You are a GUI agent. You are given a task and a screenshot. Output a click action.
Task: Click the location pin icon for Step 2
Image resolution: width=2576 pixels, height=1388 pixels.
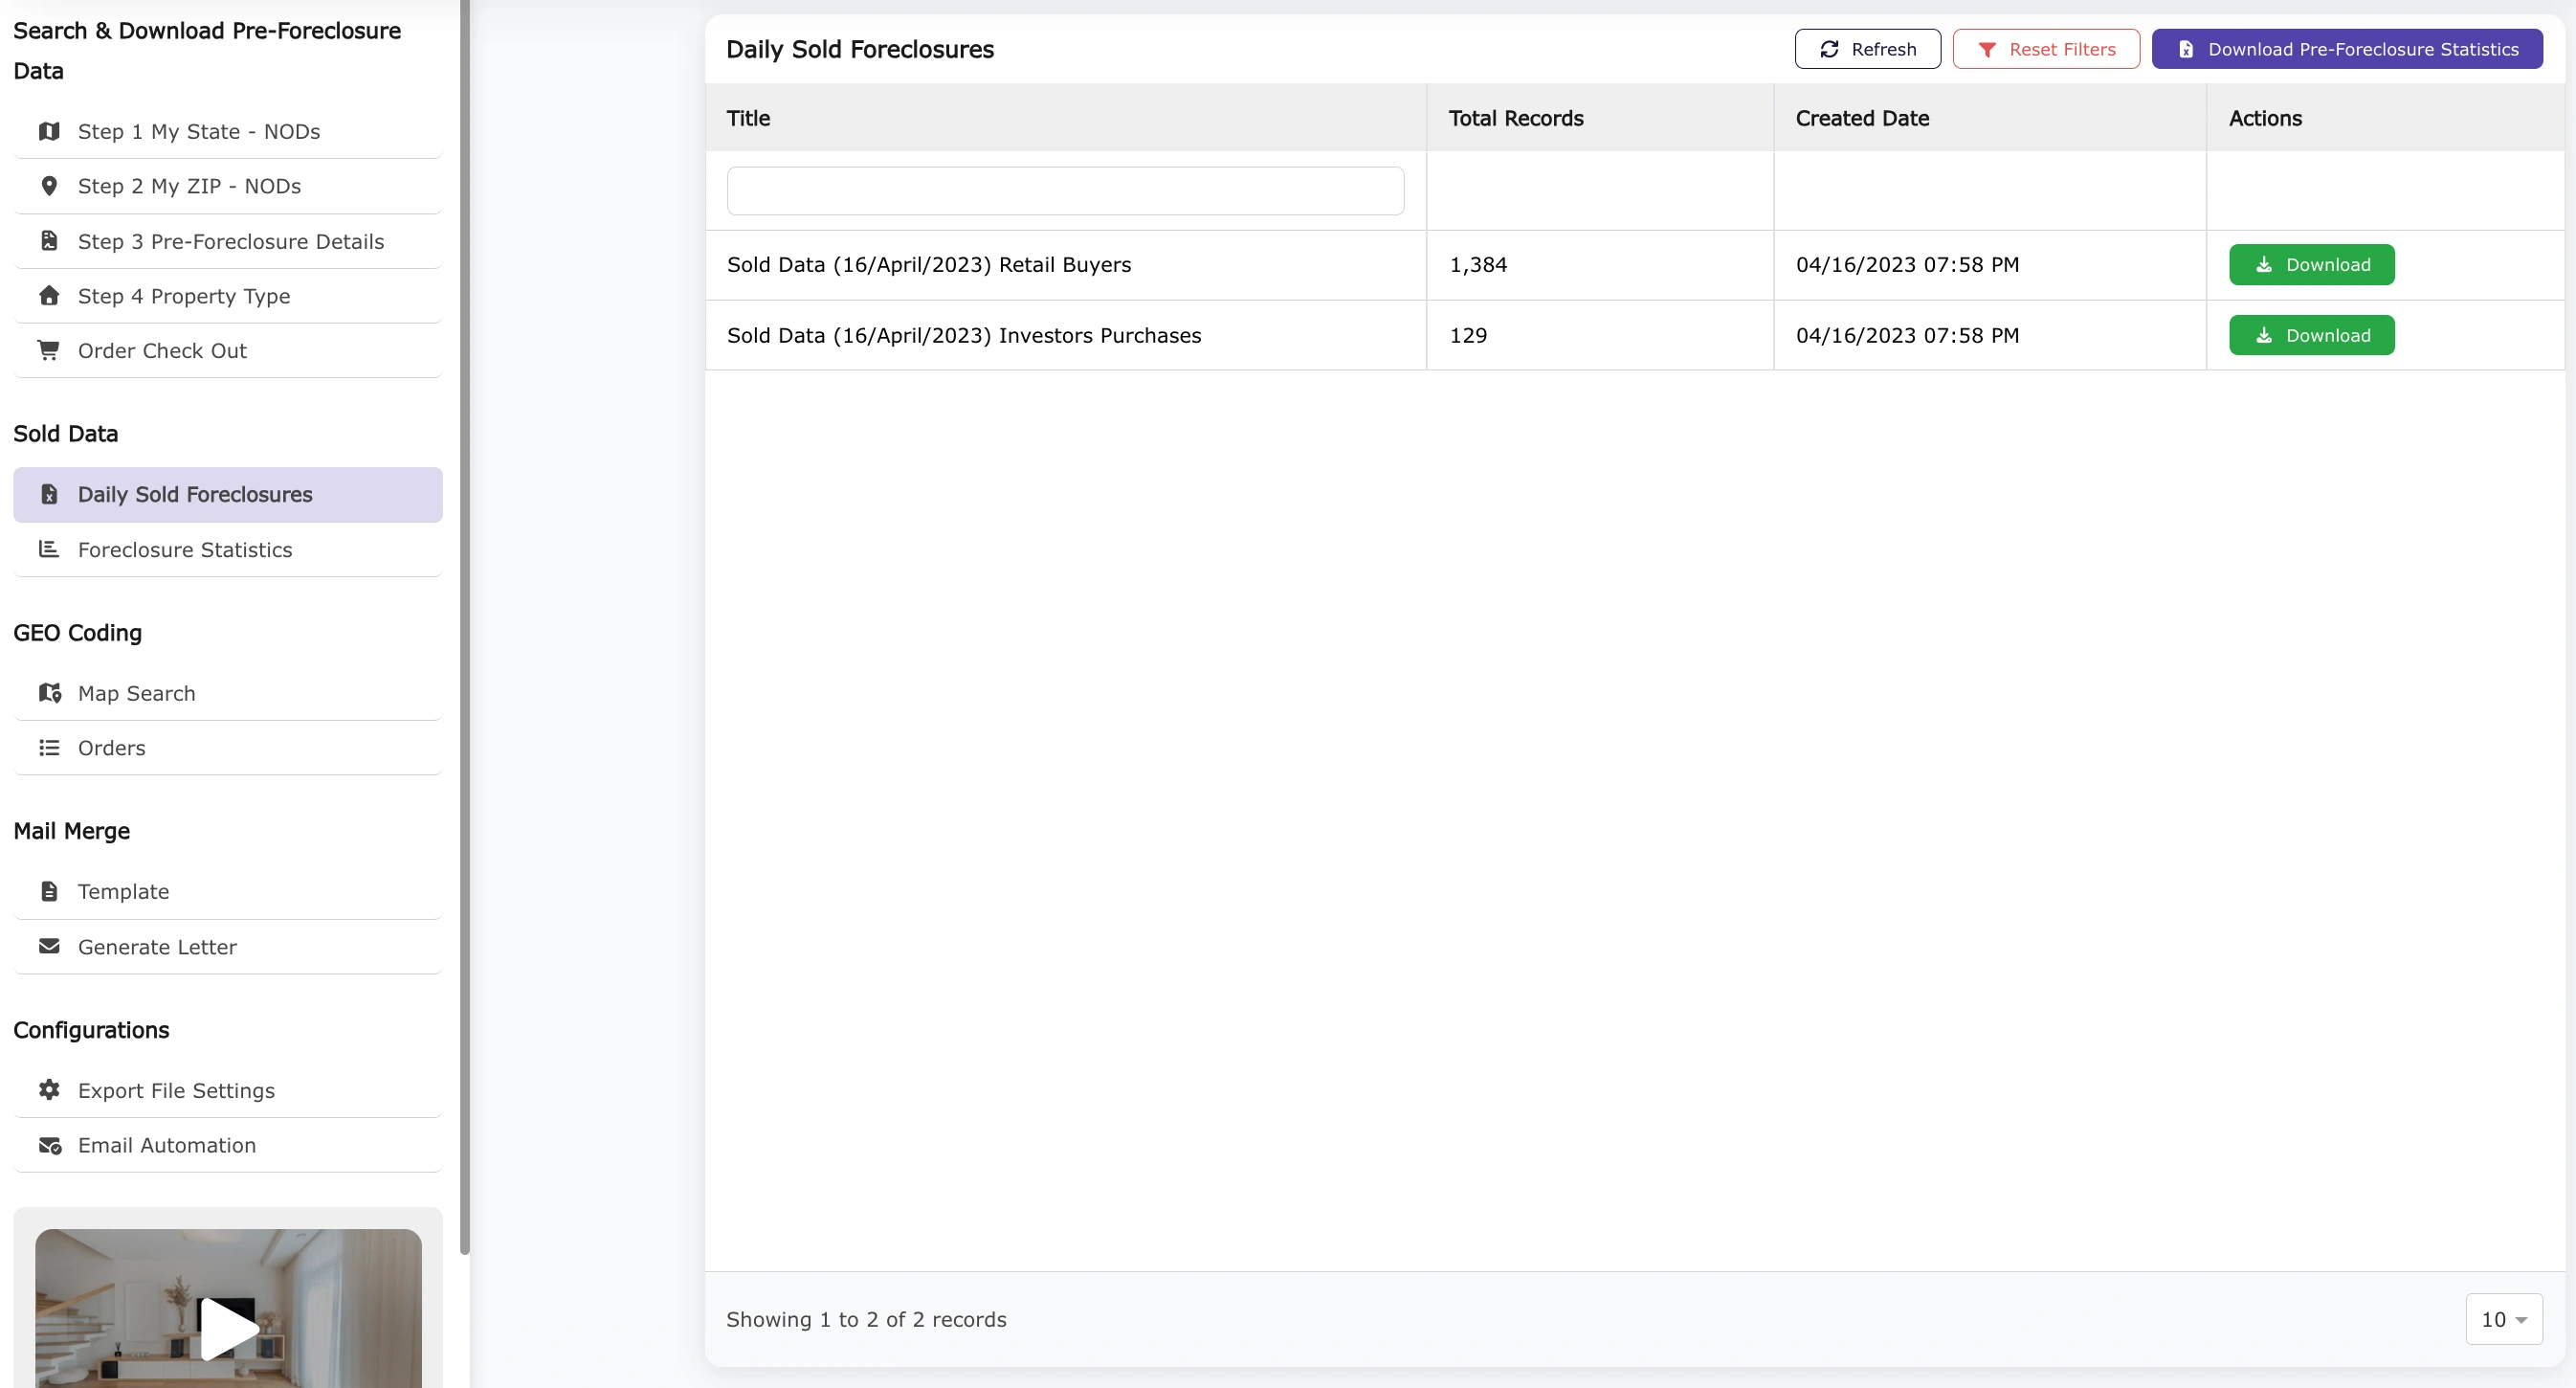pos(49,186)
